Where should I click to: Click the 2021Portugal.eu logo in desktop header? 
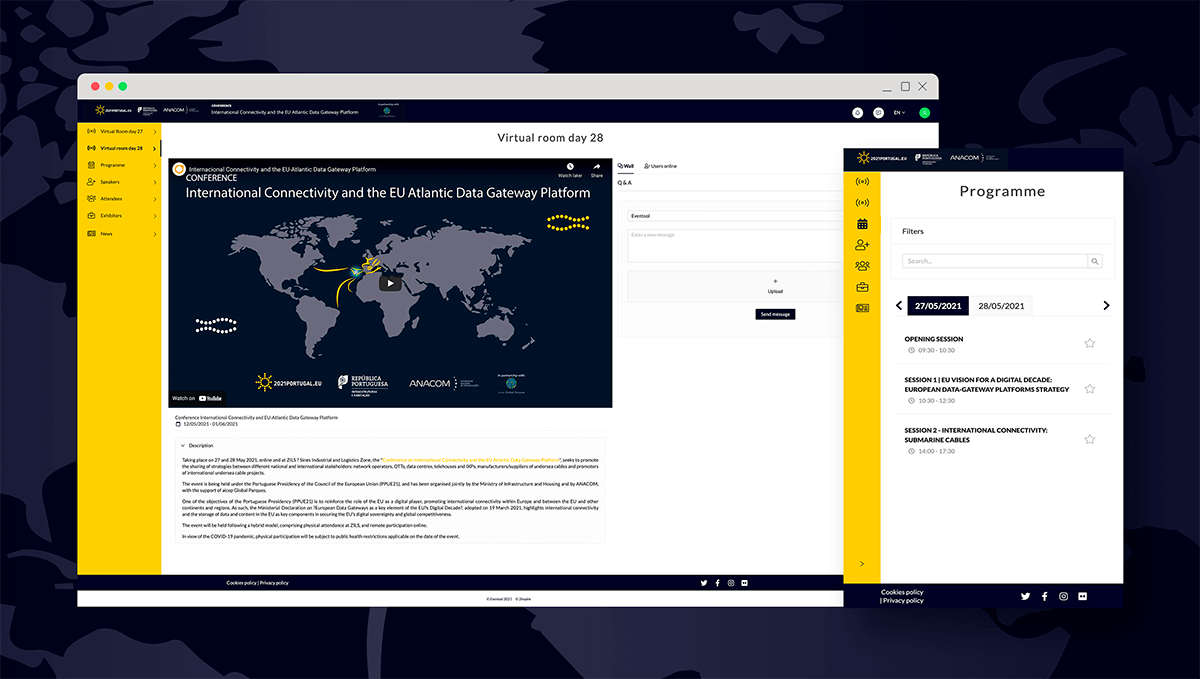113,110
